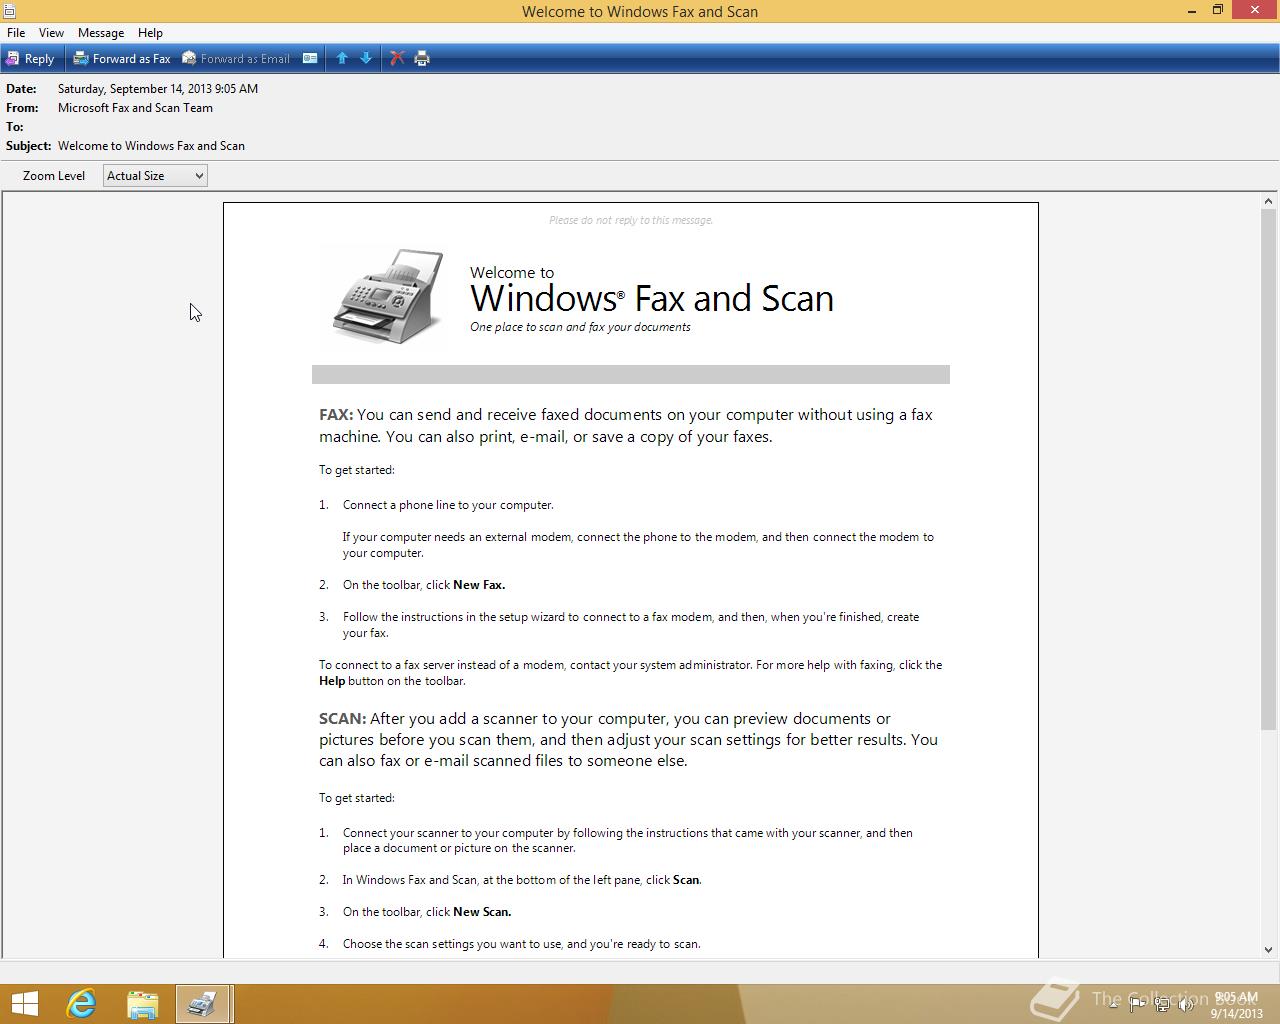Click the scroll down arrow of document
The height and width of the screenshot is (1024, 1280).
click(x=1268, y=950)
